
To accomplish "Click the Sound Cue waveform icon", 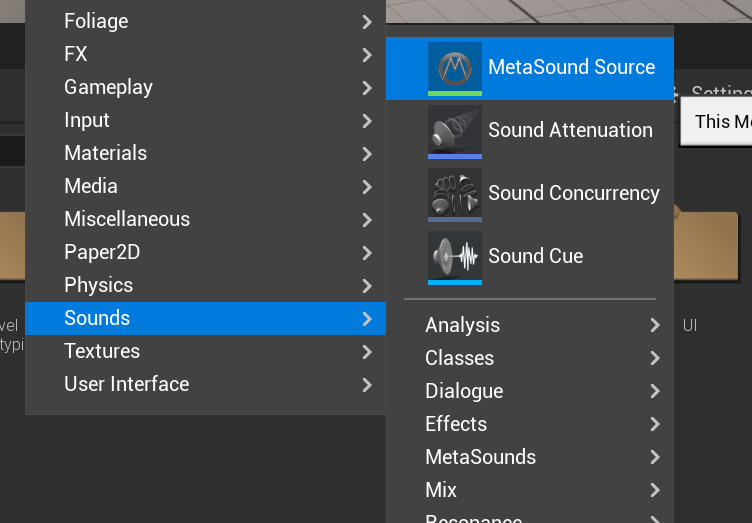I will [x=454, y=256].
